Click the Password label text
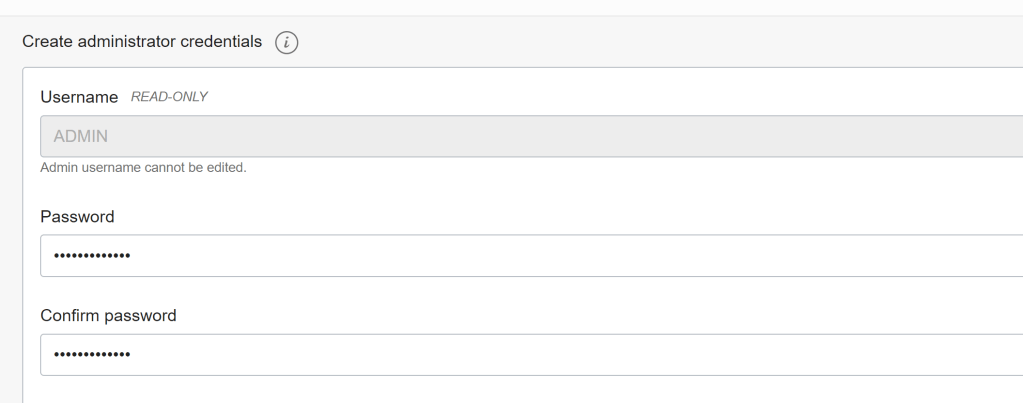Viewport: 1023px width, 403px height. (x=77, y=216)
